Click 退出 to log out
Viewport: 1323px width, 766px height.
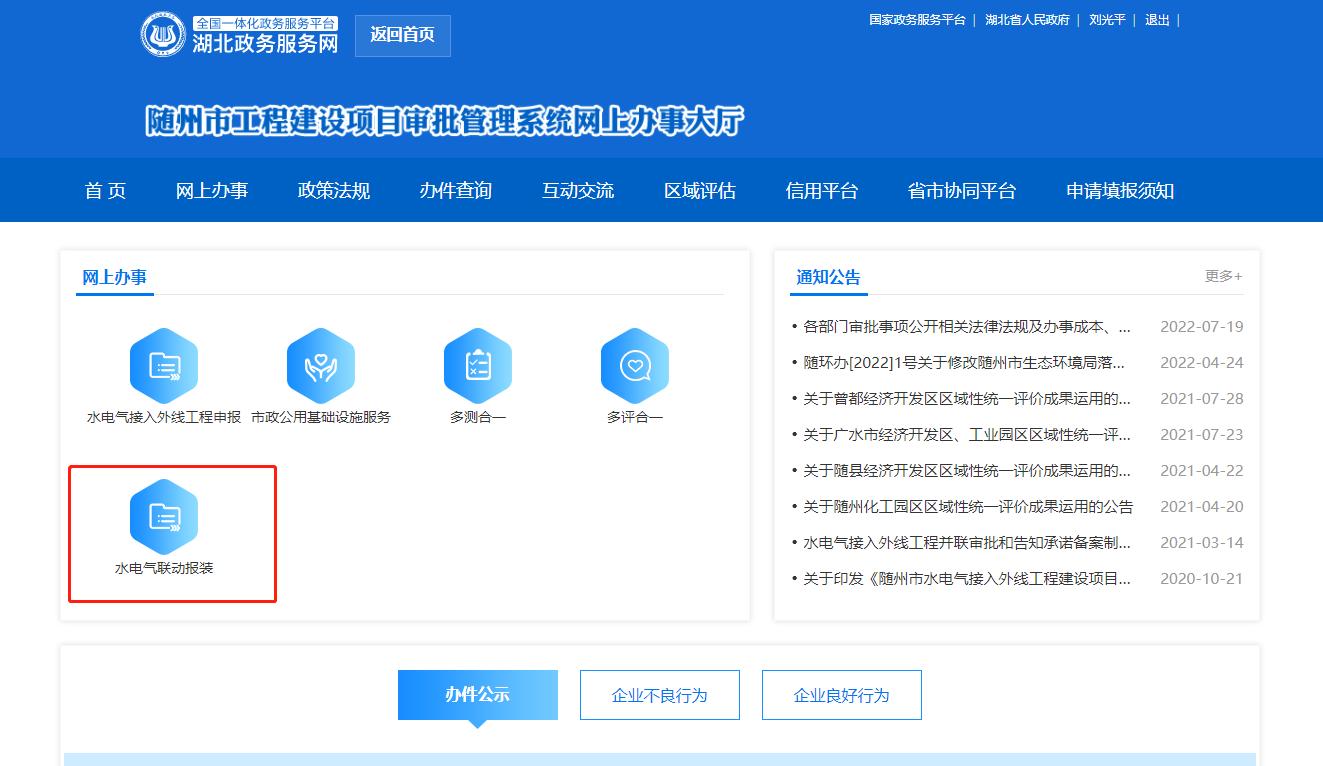tap(1157, 20)
